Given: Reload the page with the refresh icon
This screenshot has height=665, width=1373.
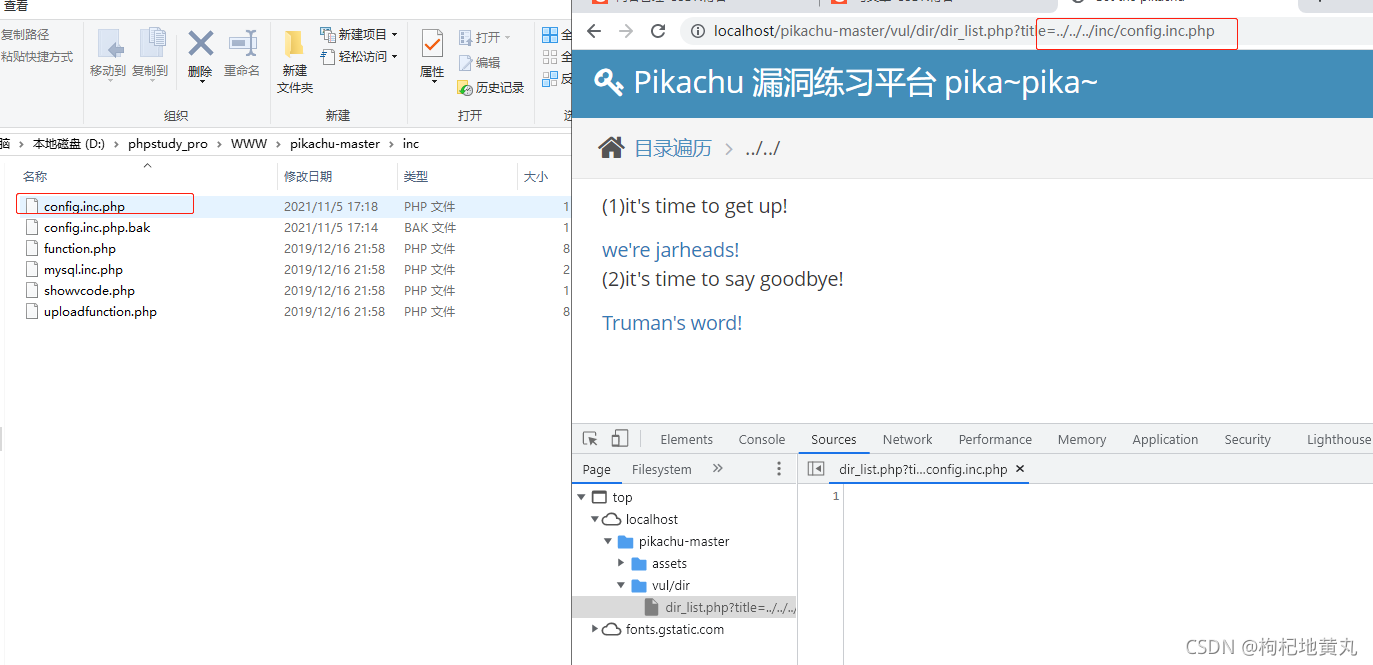Looking at the screenshot, I should (x=658, y=31).
